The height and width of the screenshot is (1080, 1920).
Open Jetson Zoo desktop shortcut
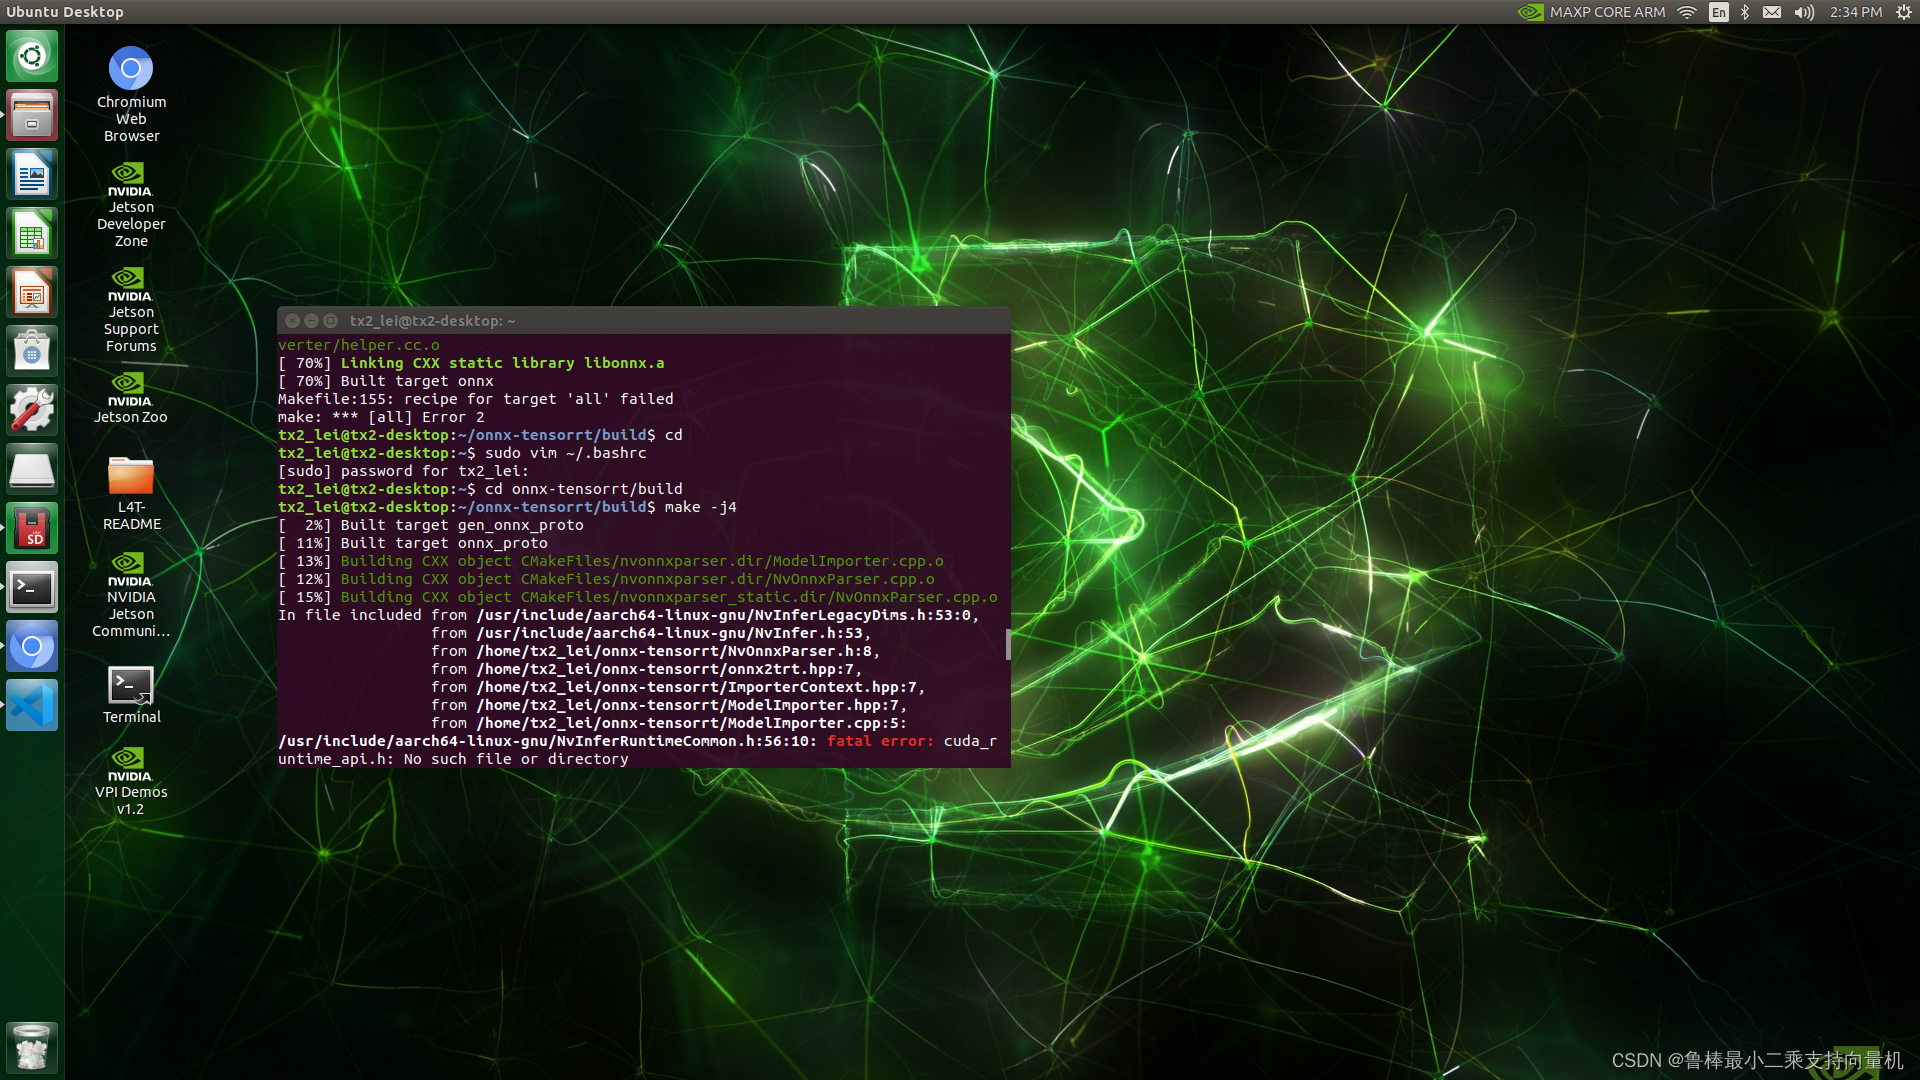point(131,398)
